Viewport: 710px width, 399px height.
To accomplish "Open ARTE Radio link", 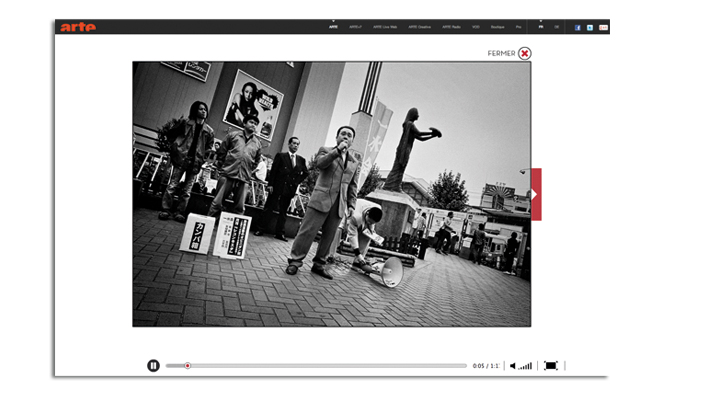I will pyautogui.click(x=451, y=27).
